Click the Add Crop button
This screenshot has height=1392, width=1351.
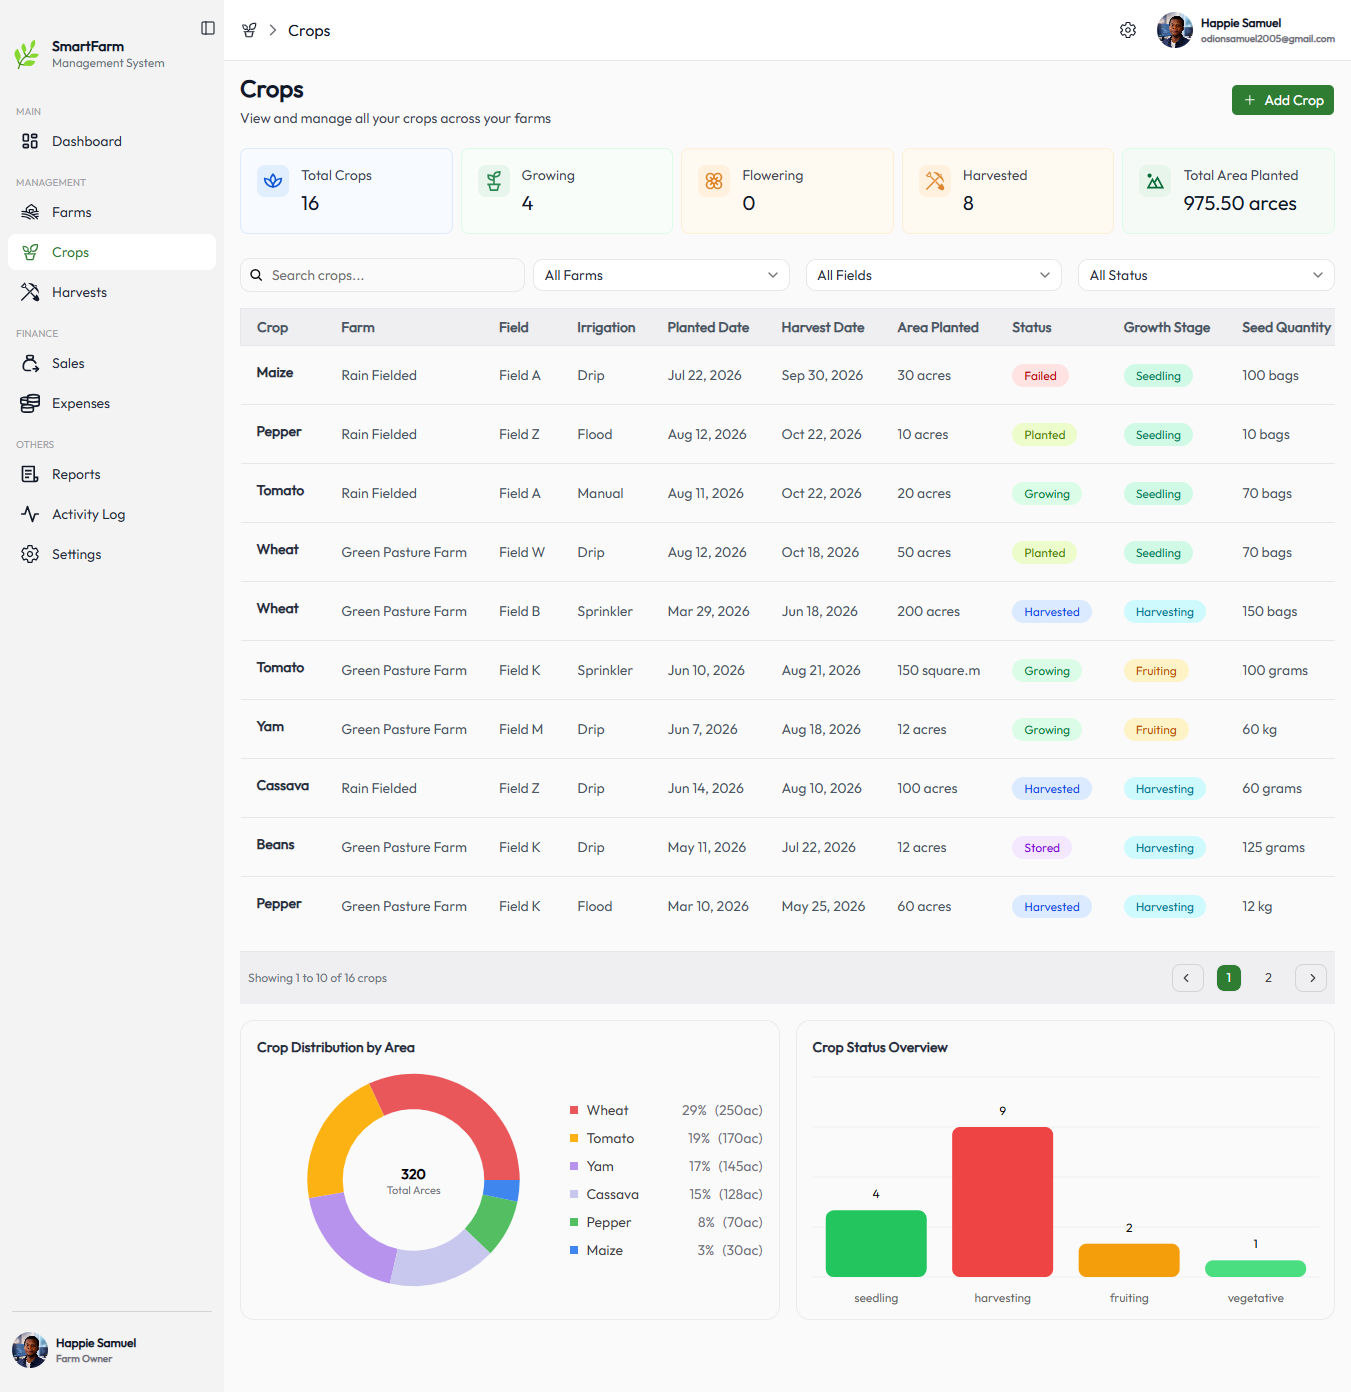[x=1283, y=100]
